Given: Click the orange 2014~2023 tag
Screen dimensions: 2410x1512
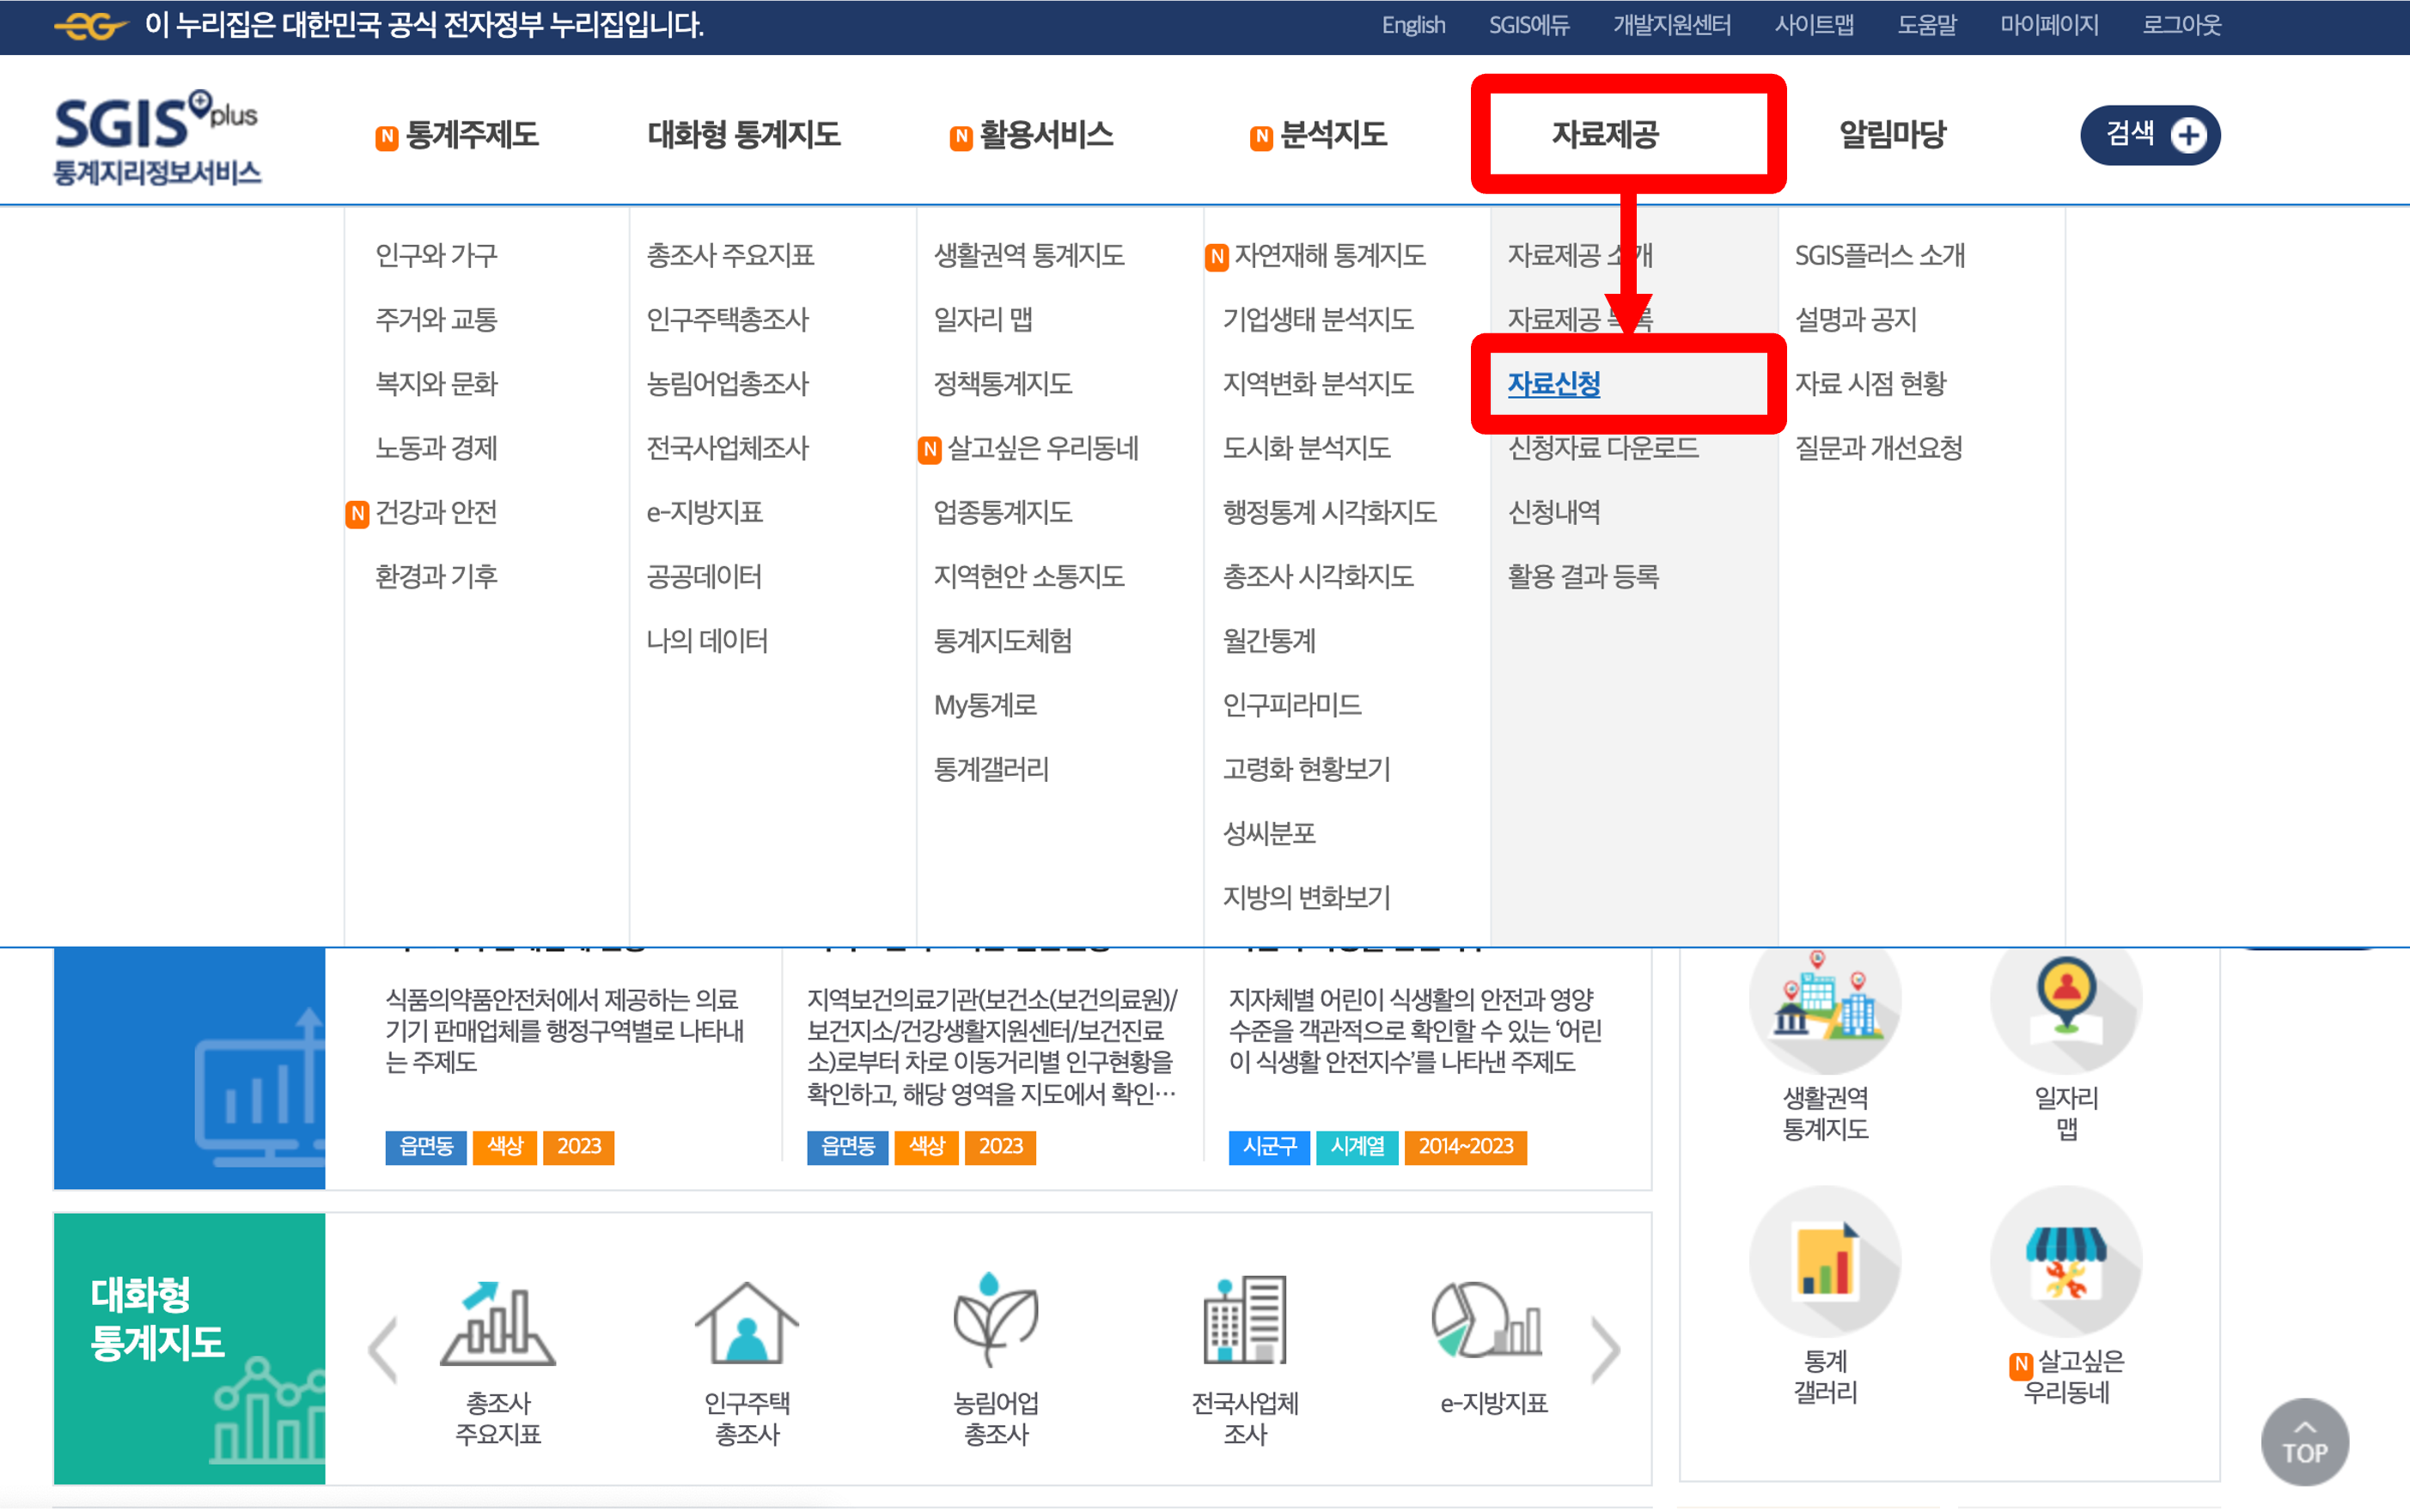Looking at the screenshot, I should [1465, 1146].
